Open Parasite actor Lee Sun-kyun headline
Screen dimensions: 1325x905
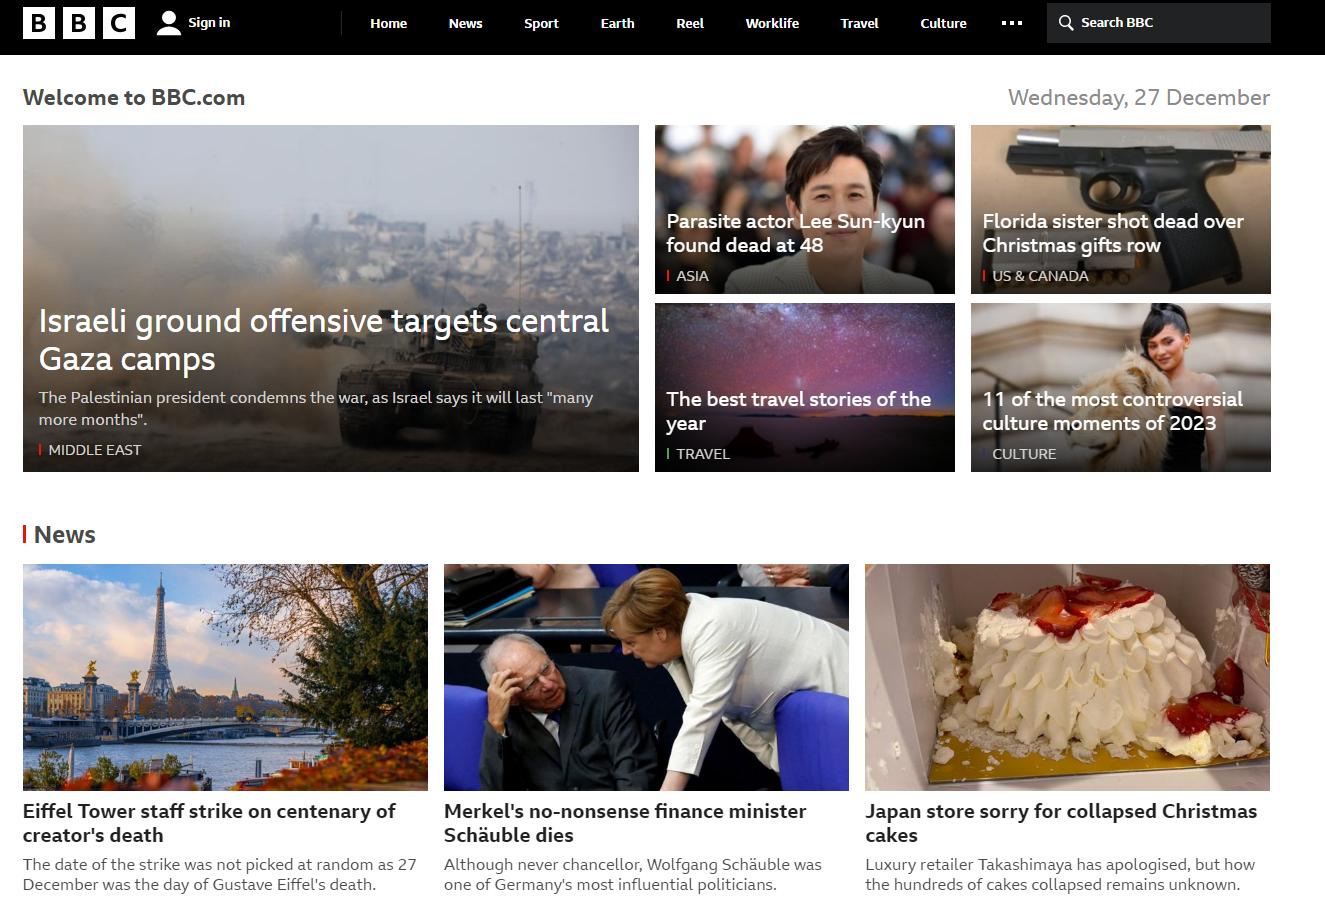pyautogui.click(x=796, y=233)
